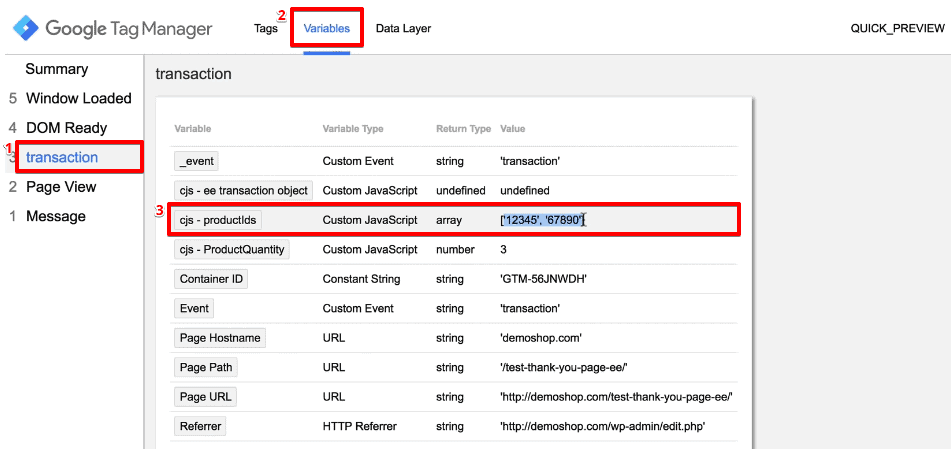Select the Window Loaded event
The width and height of the screenshot is (951, 449).
tap(78, 98)
